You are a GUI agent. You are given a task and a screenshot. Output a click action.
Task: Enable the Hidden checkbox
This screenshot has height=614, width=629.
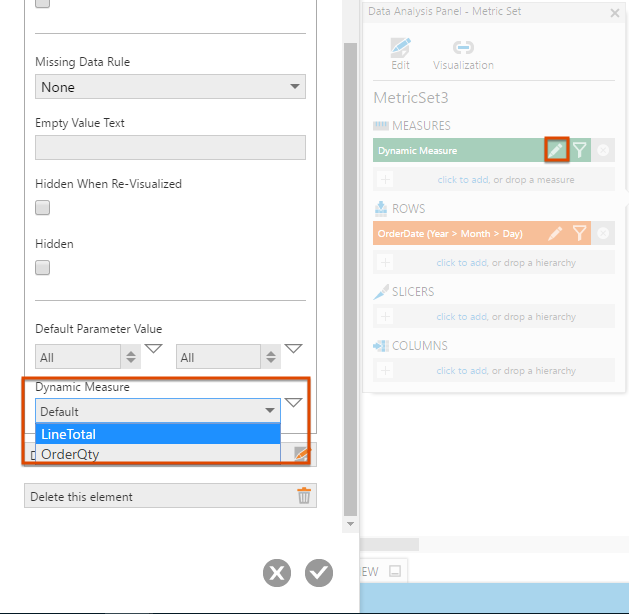pyautogui.click(x=43, y=268)
